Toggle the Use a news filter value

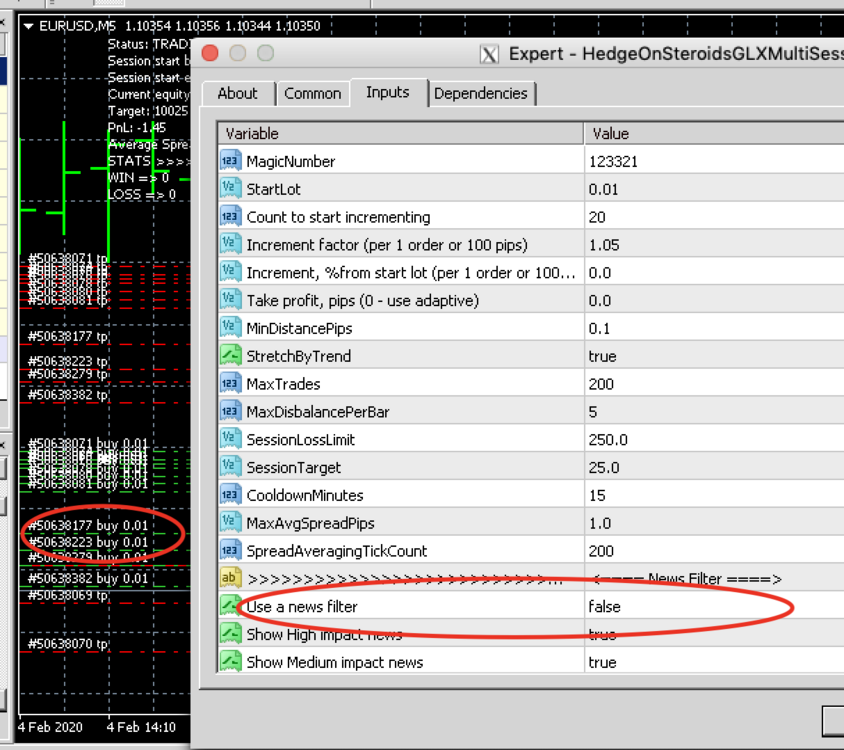coord(714,607)
